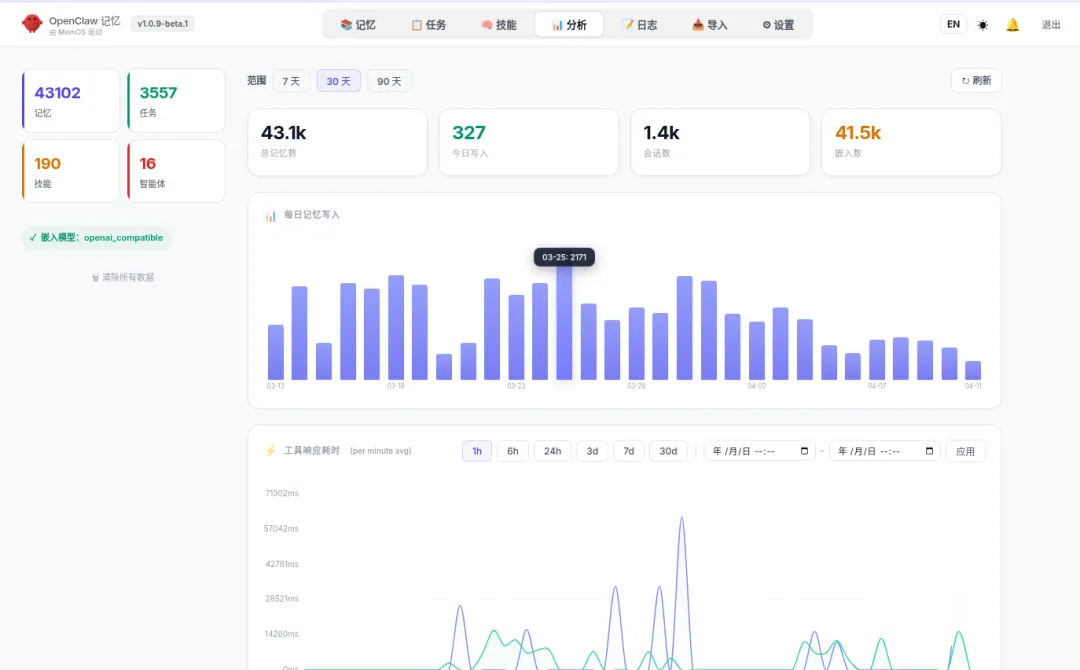
Task: Click the 327 今日写入 stat card
Action: [x=529, y=142]
